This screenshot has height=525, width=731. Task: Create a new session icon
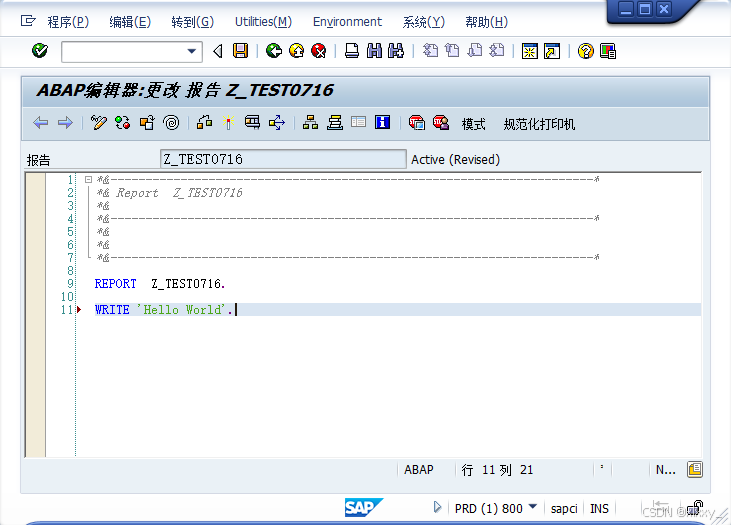click(x=530, y=51)
